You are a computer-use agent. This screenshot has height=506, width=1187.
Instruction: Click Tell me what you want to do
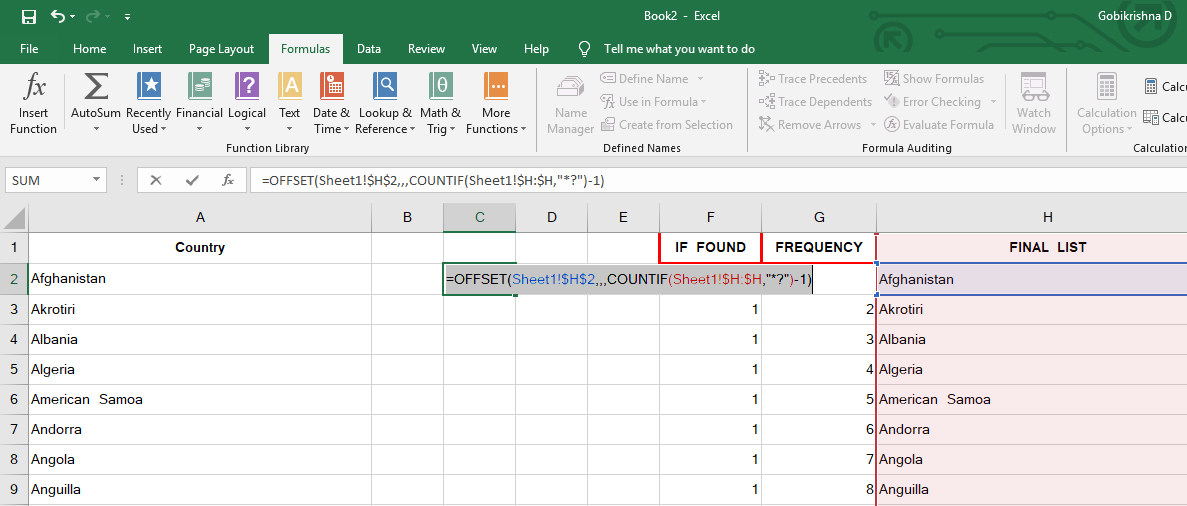(x=679, y=48)
